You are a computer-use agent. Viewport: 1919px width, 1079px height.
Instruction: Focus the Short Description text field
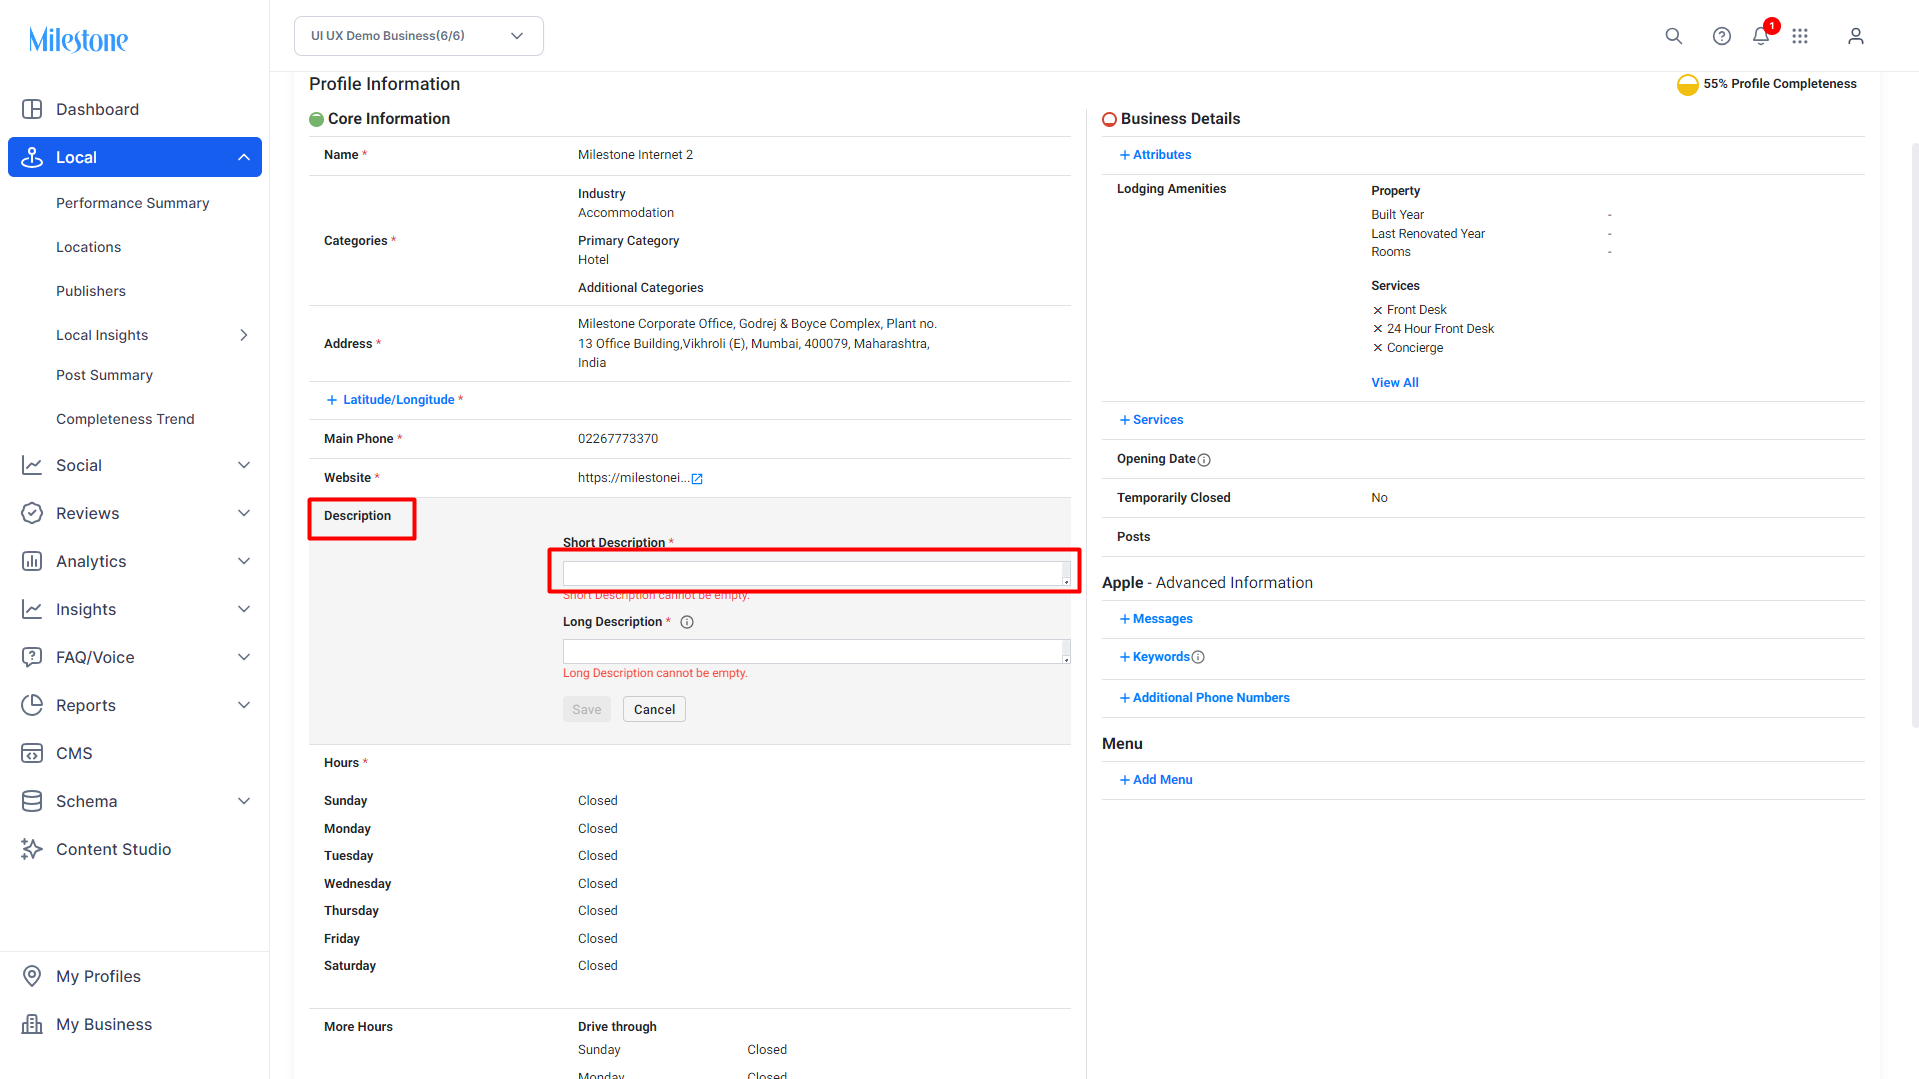[816, 573]
